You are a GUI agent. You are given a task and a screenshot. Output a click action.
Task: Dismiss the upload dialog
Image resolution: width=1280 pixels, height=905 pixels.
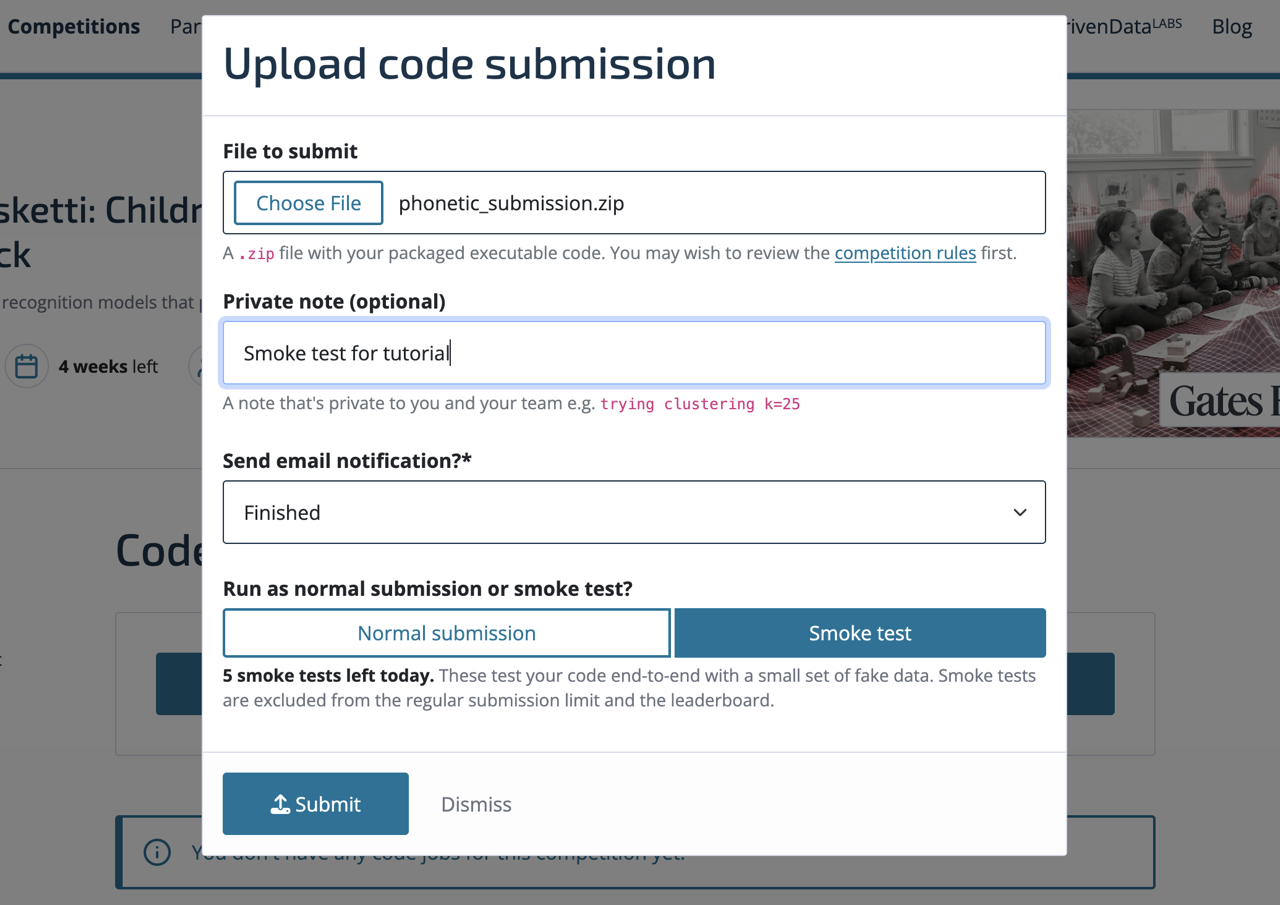click(476, 804)
